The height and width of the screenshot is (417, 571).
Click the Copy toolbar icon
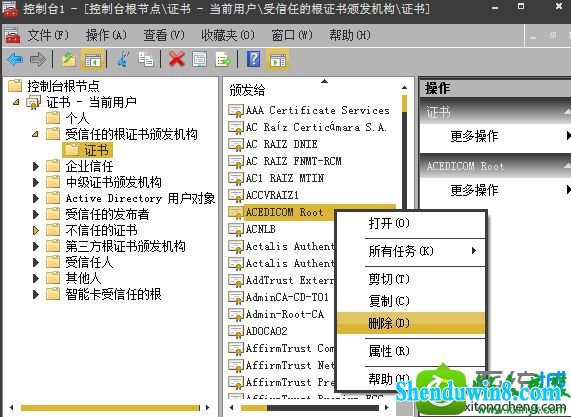click(x=146, y=59)
